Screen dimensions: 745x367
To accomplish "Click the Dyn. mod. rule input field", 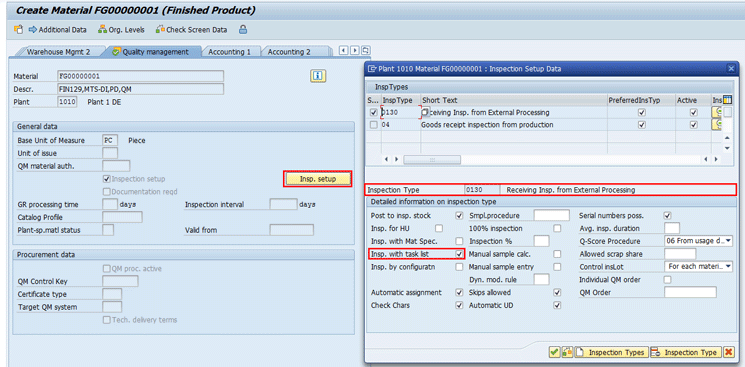I will 541,280.
